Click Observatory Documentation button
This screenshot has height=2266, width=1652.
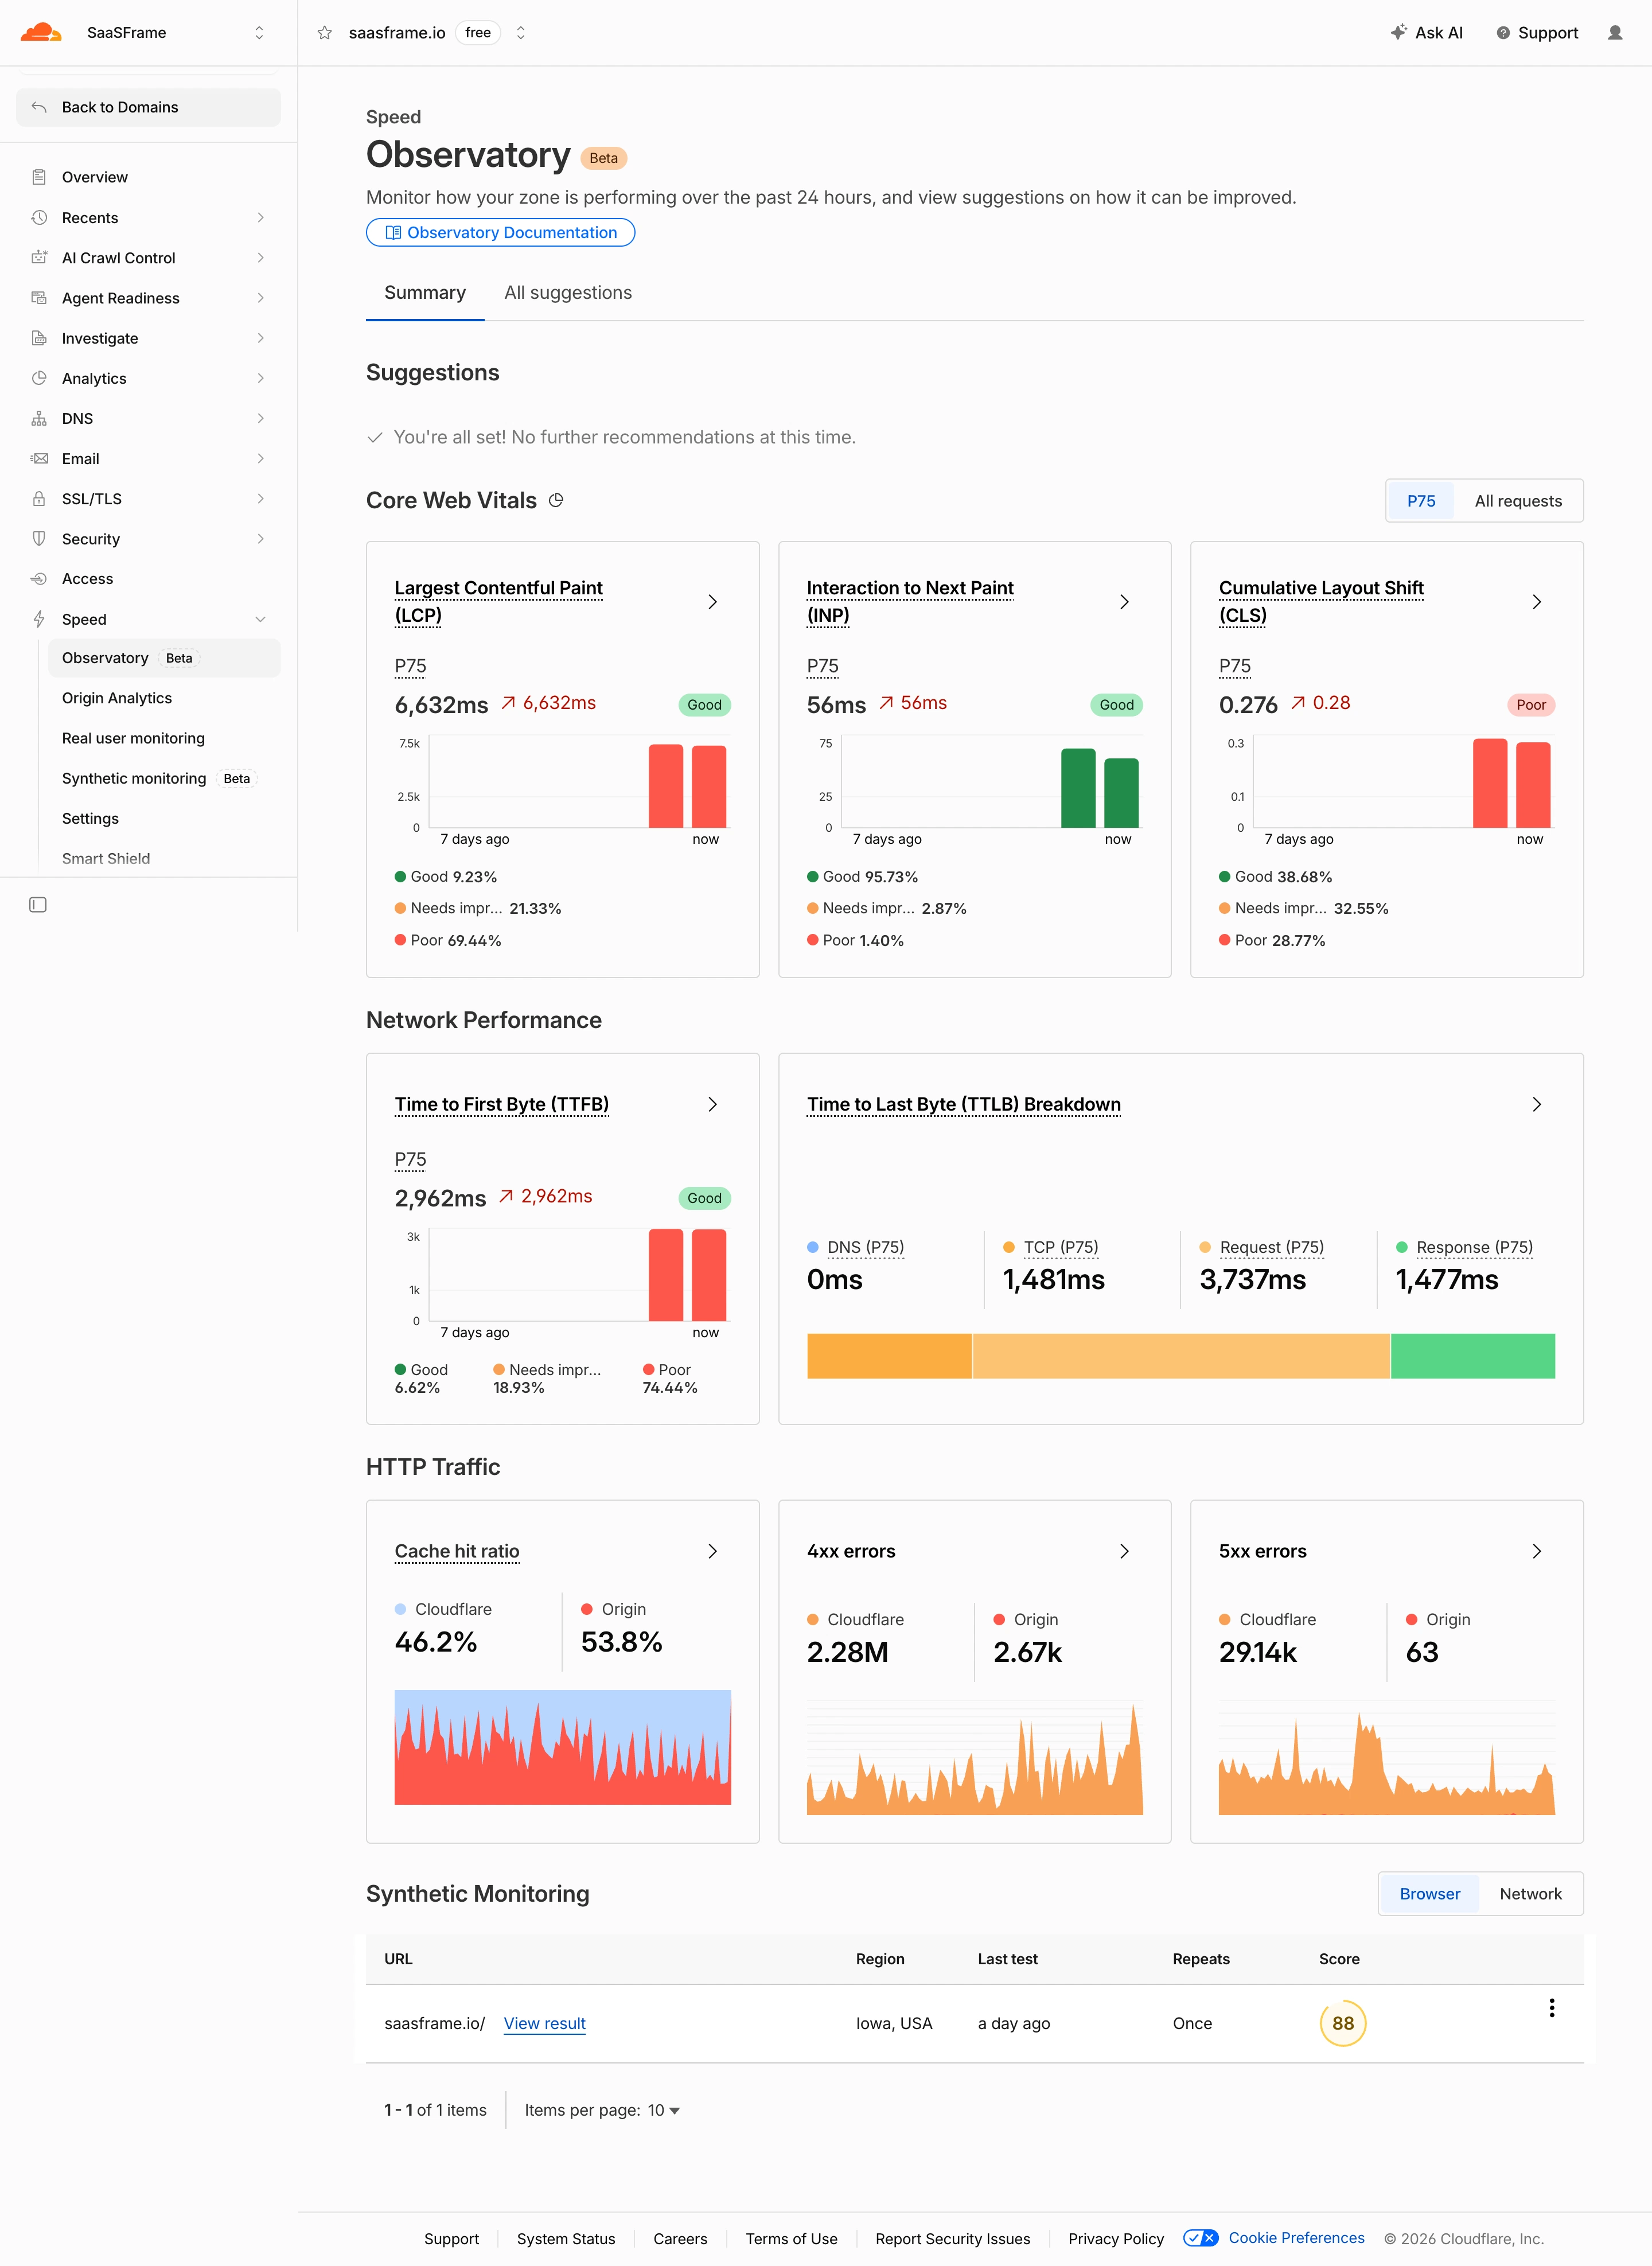point(500,232)
